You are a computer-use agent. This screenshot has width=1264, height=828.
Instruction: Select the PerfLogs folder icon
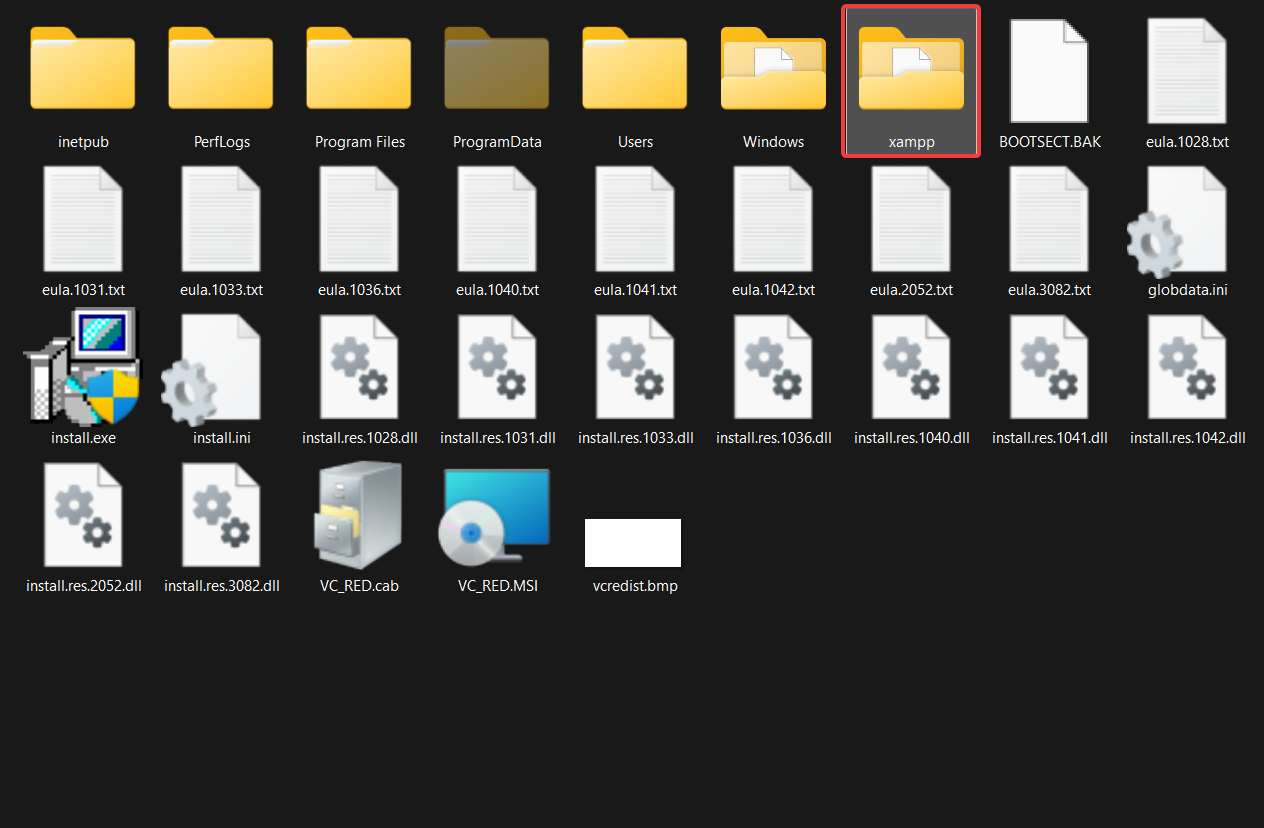coord(221,68)
